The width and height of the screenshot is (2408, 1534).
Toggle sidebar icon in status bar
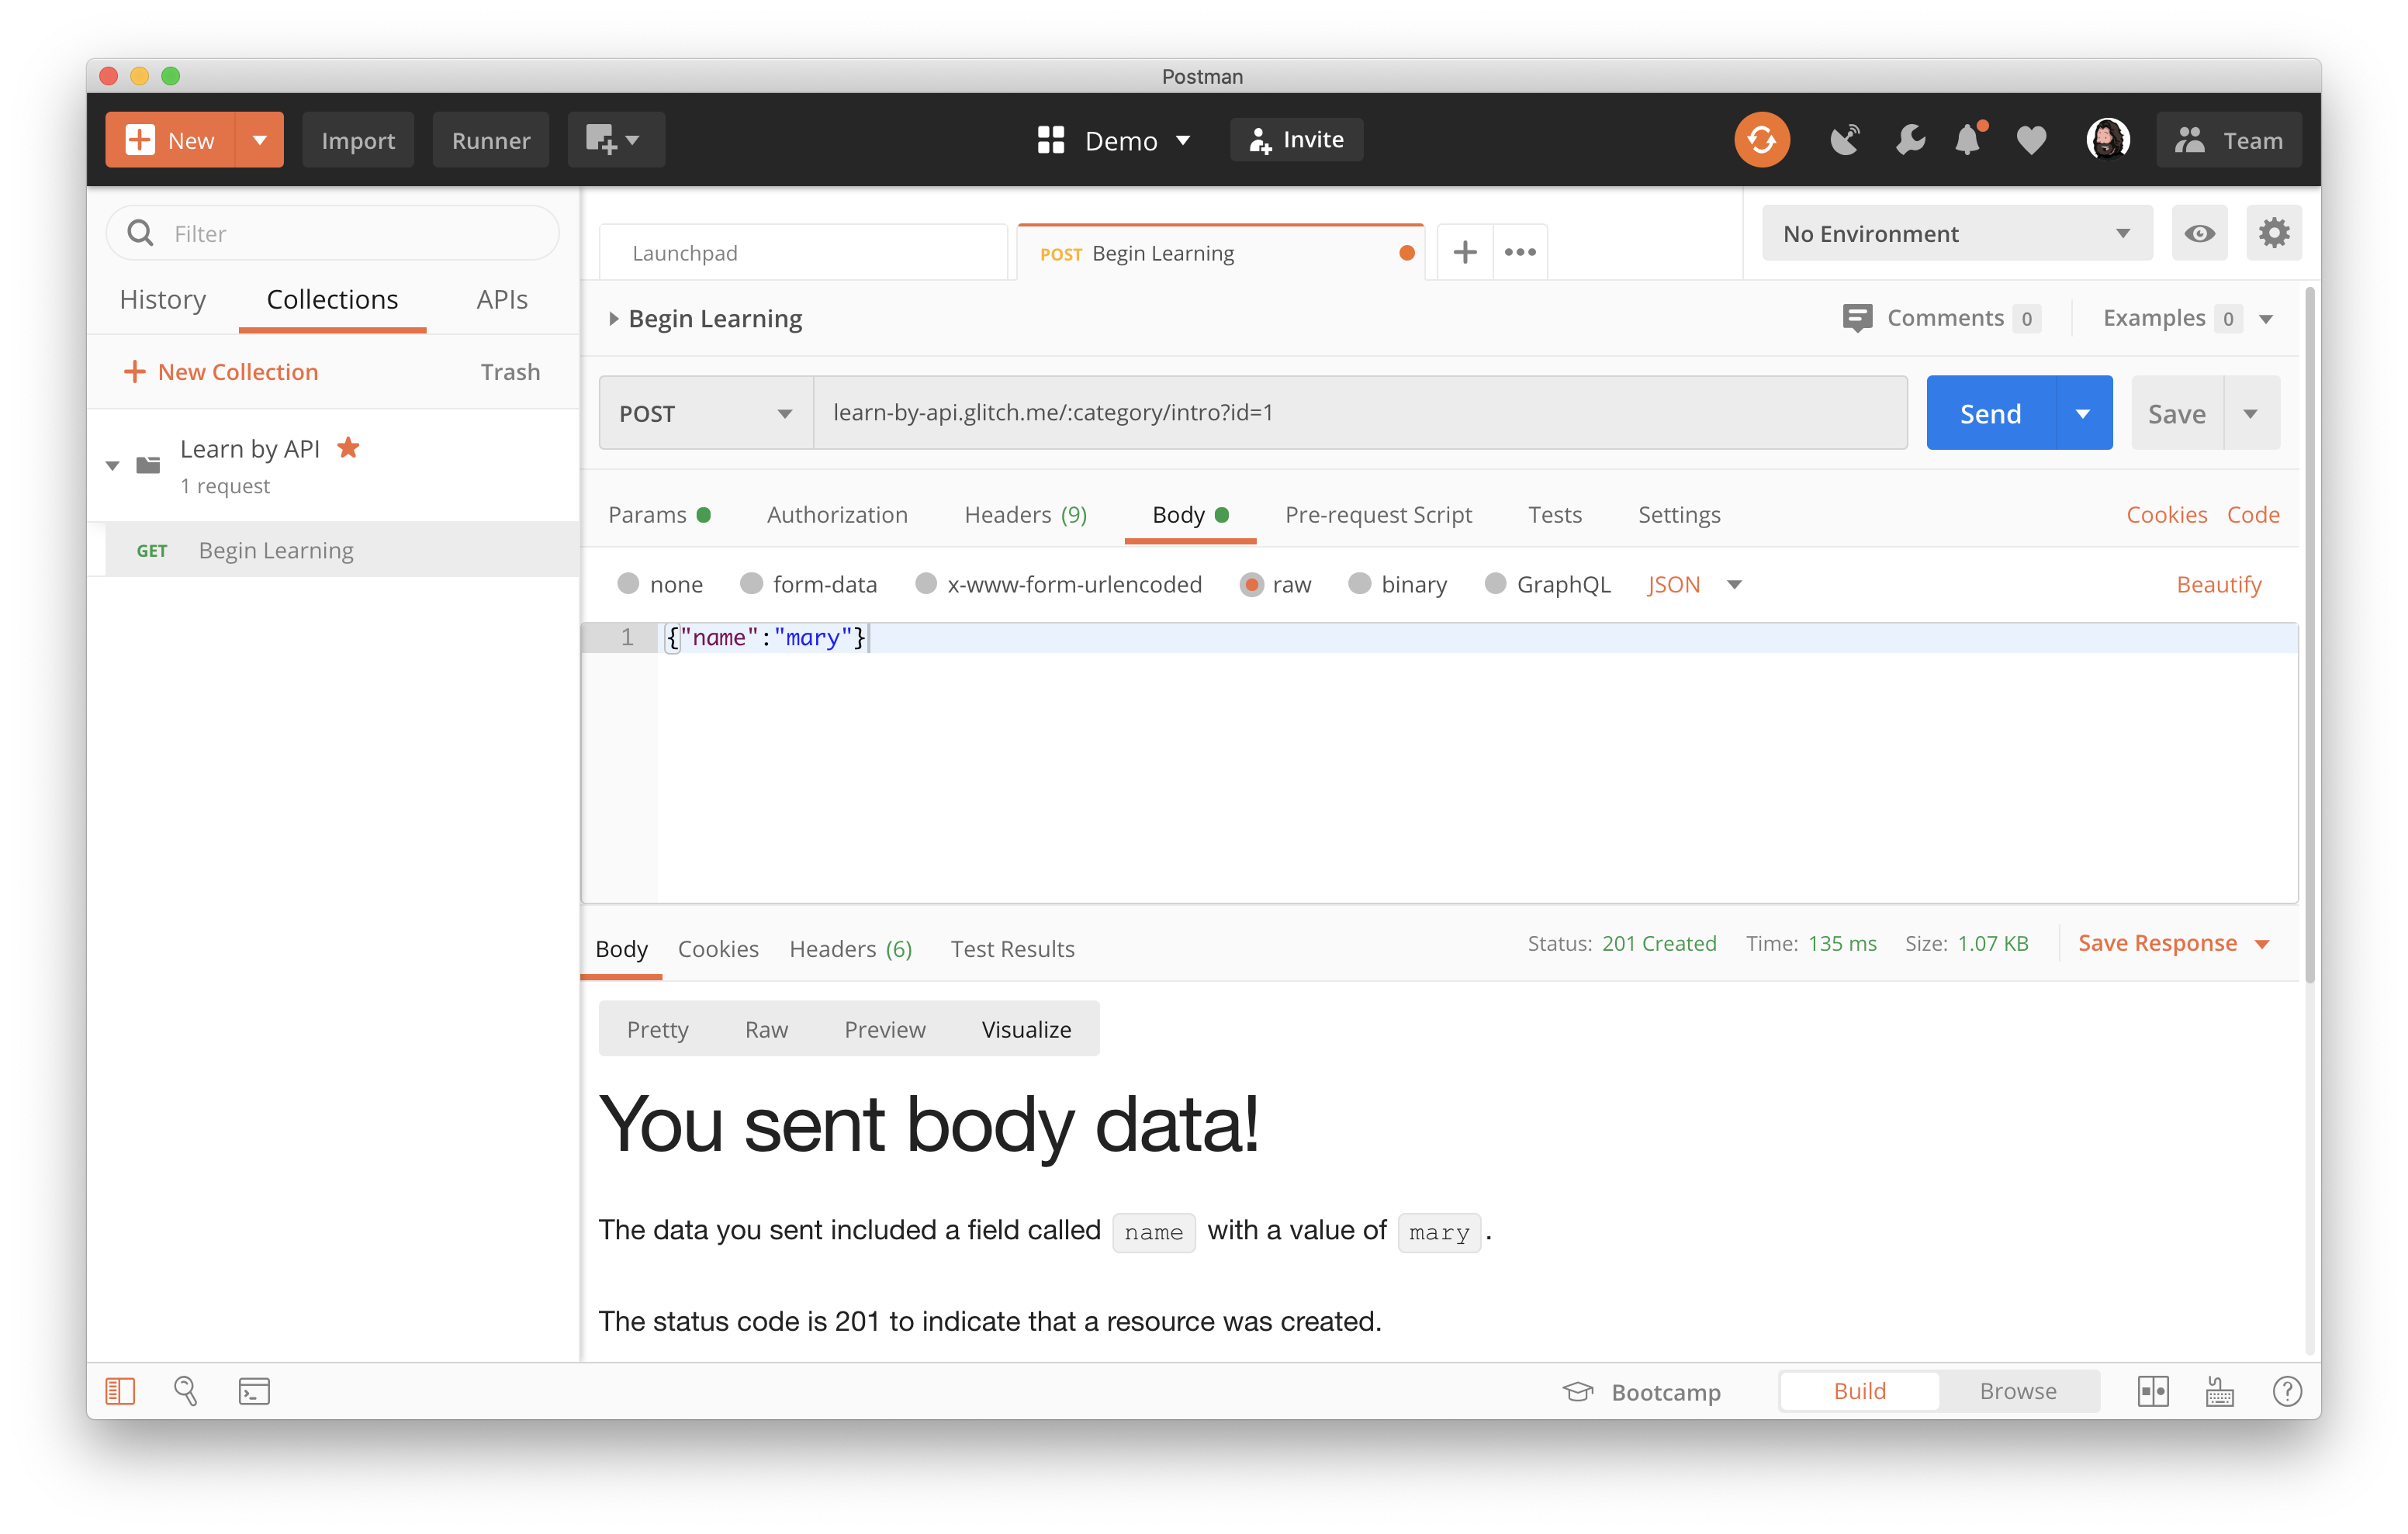[x=120, y=1391]
